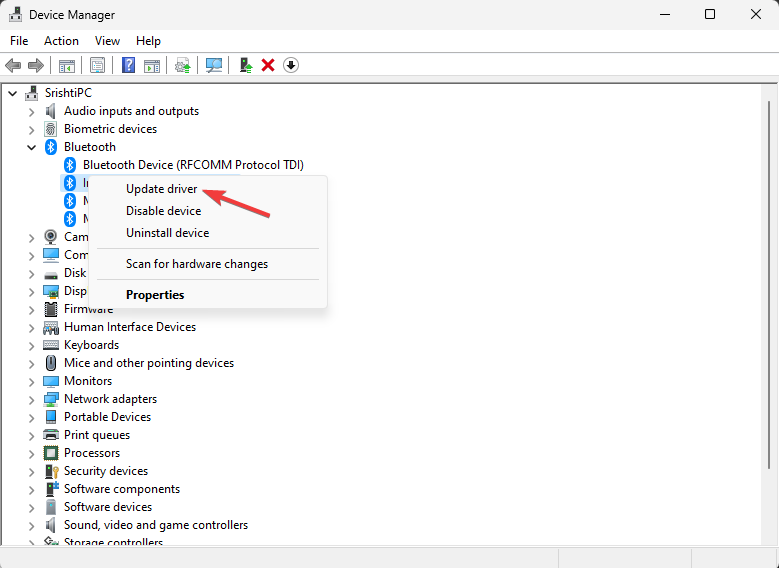Click the Device Manager title bar icon

(x=15, y=15)
